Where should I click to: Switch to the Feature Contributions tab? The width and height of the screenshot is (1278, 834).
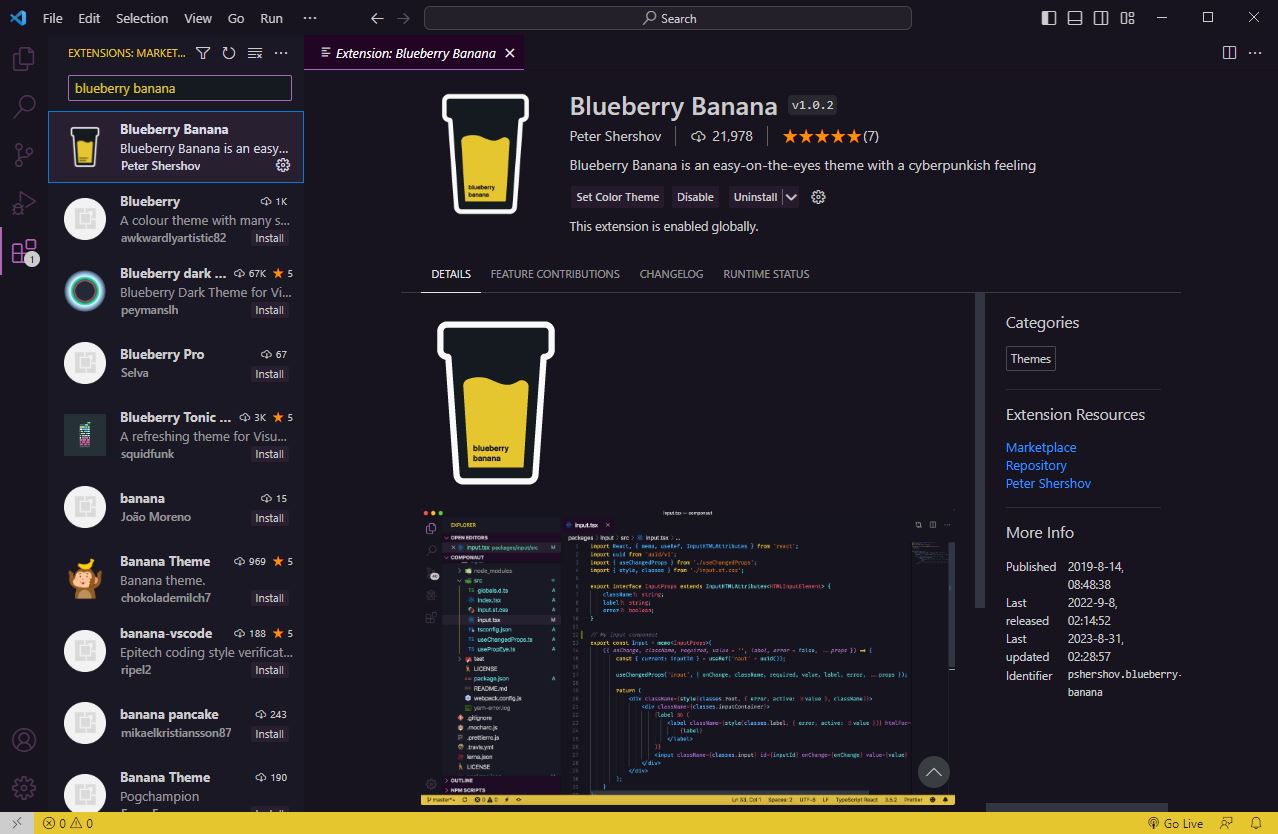[555, 274]
